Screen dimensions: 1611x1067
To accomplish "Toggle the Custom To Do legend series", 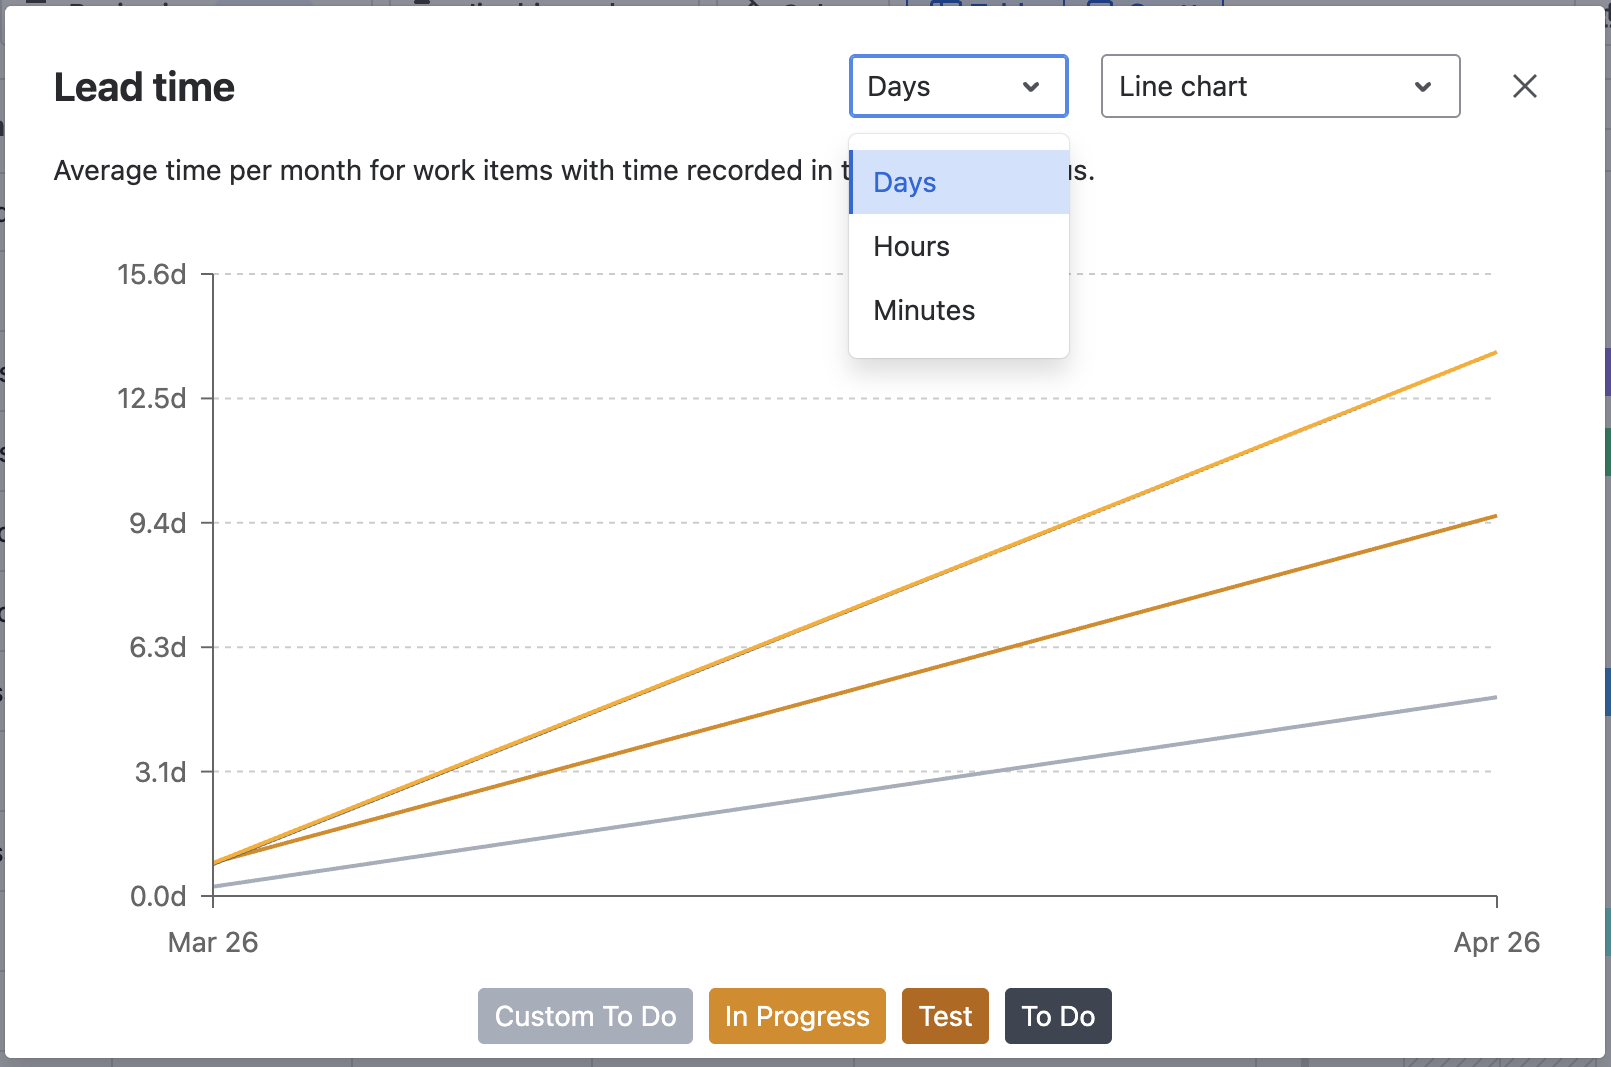I will tap(585, 1016).
